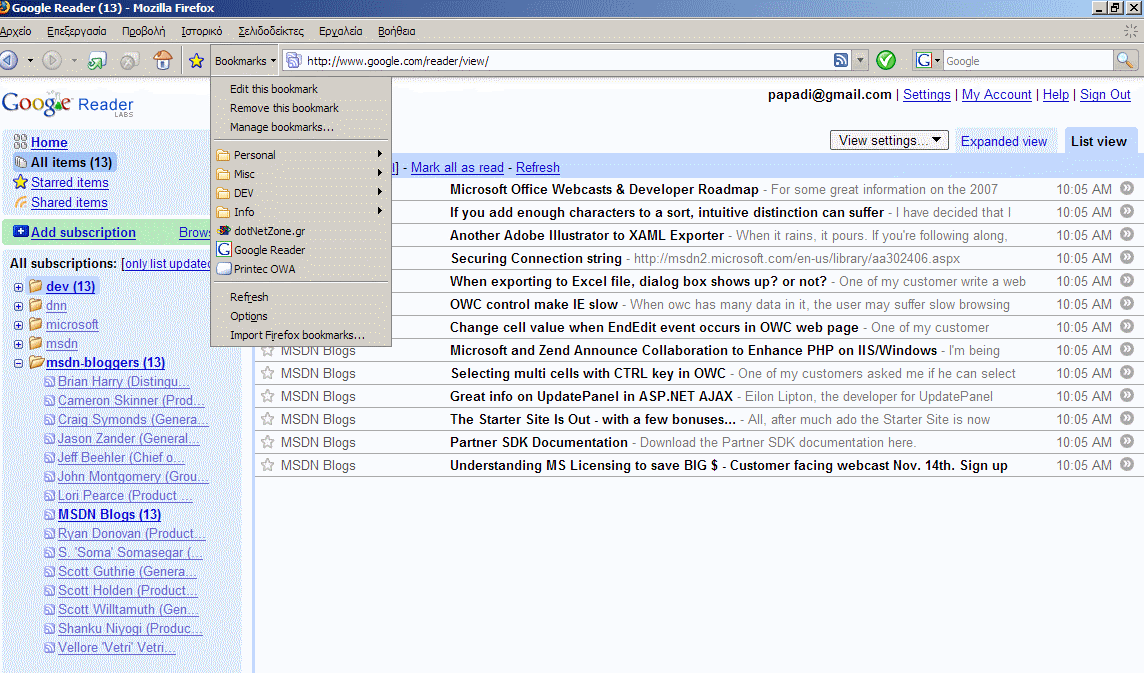This screenshot has height=673, width=1144.
Task: Click Sign Out link
Action: pos(1105,94)
